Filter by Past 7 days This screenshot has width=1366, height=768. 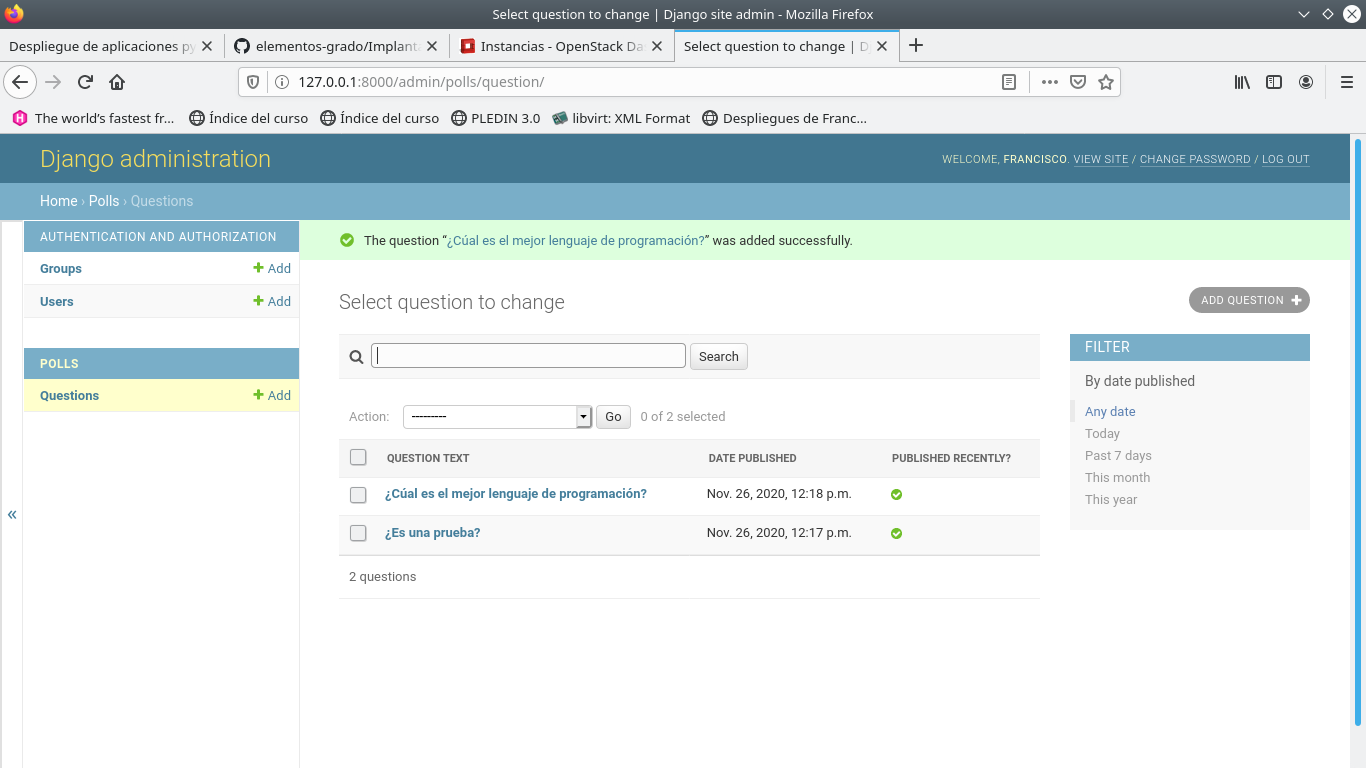pyautogui.click(x=1118, y=456)
